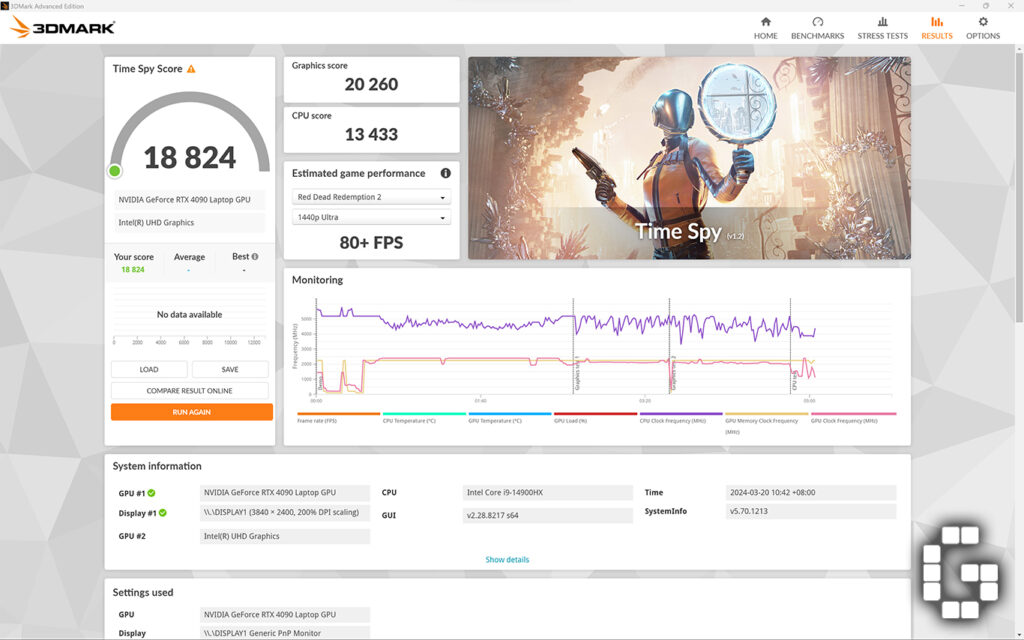
Task: Click the DISPLAY1 3840 × 2400 field
Action: (x=285, y=512)
